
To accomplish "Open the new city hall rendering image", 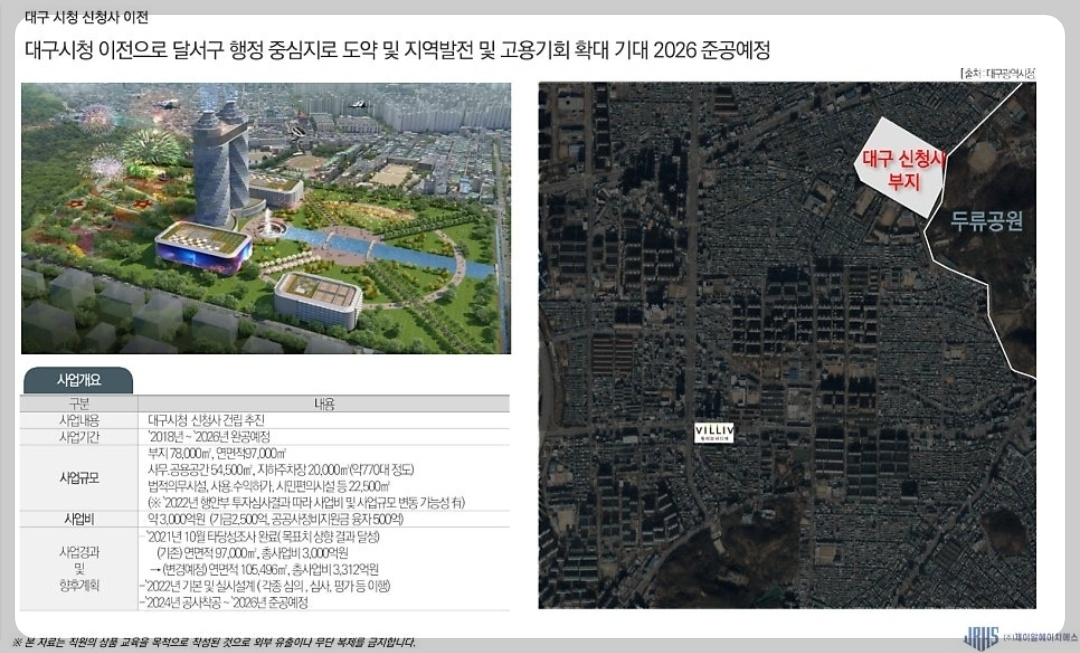I will pos(266,218).
